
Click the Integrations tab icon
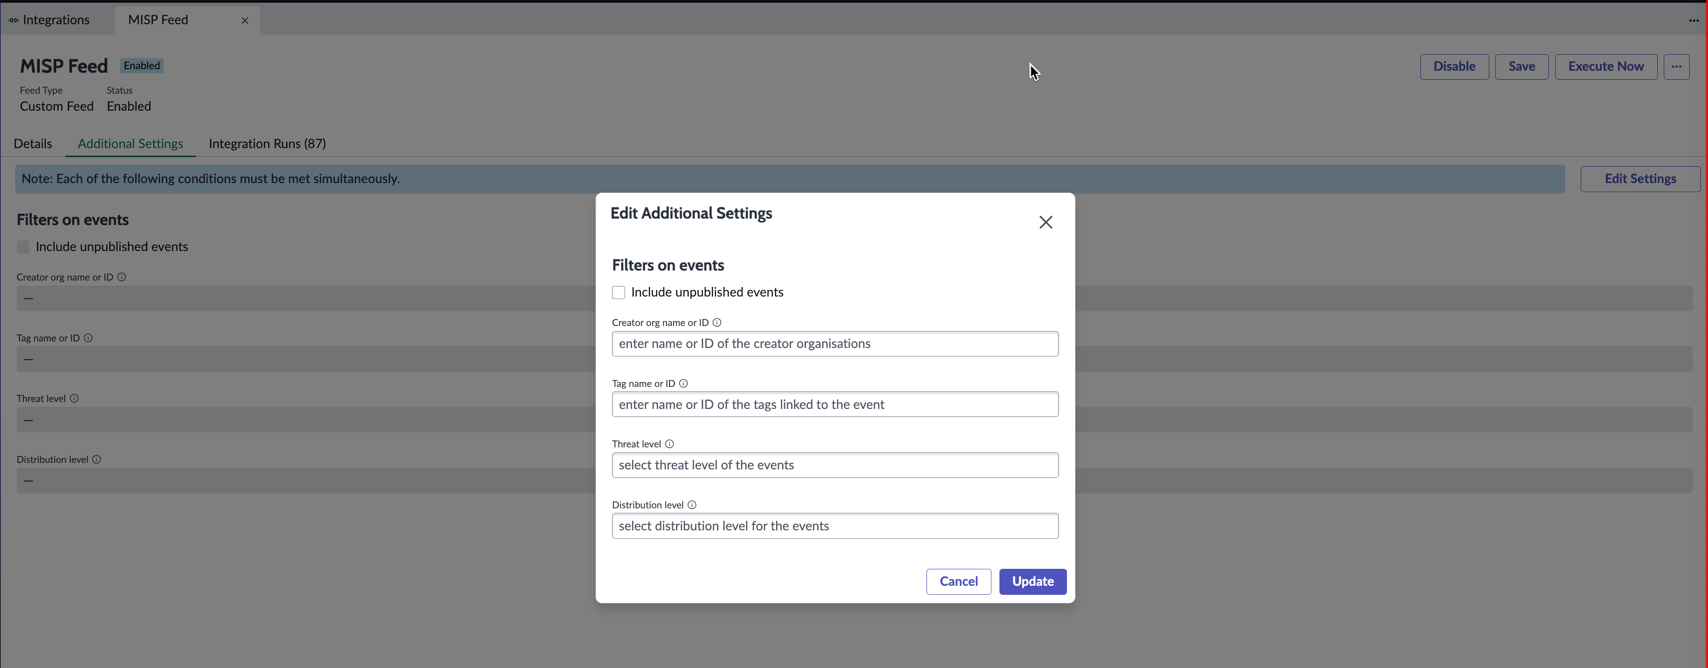click(x=13, y=20)
